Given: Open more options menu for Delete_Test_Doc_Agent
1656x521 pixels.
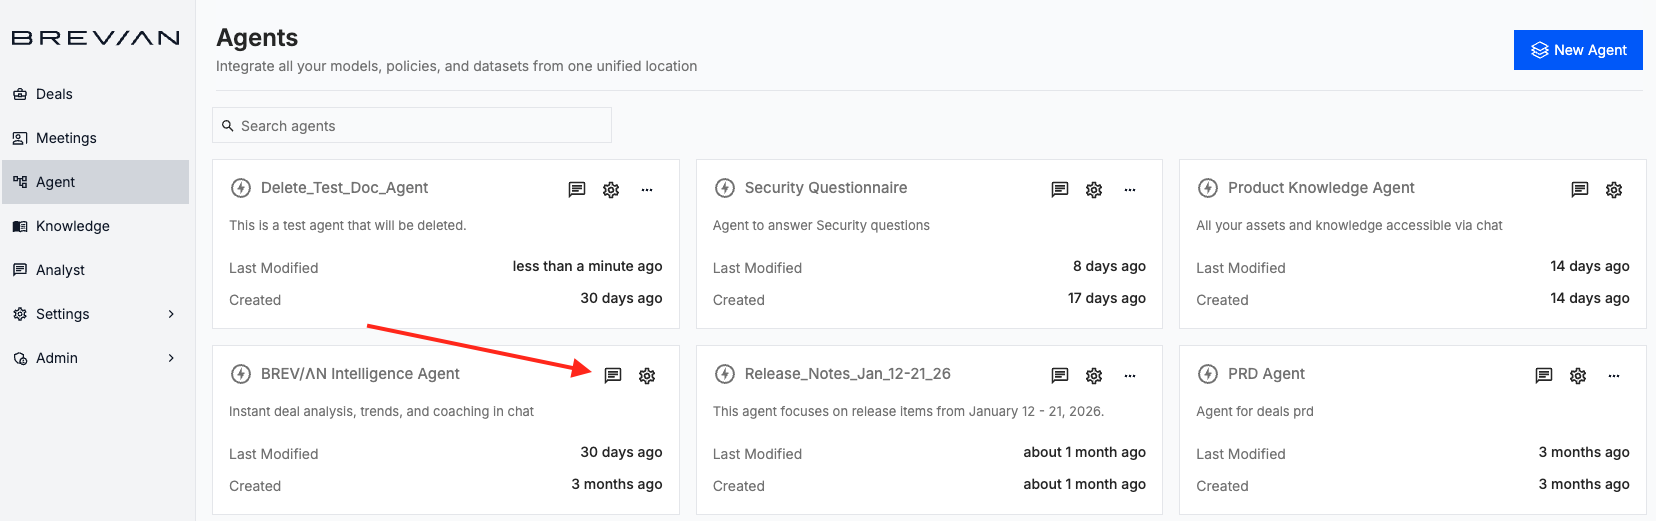Looking at the screenshot, I should pyautogui.click(x=647, y=189).
